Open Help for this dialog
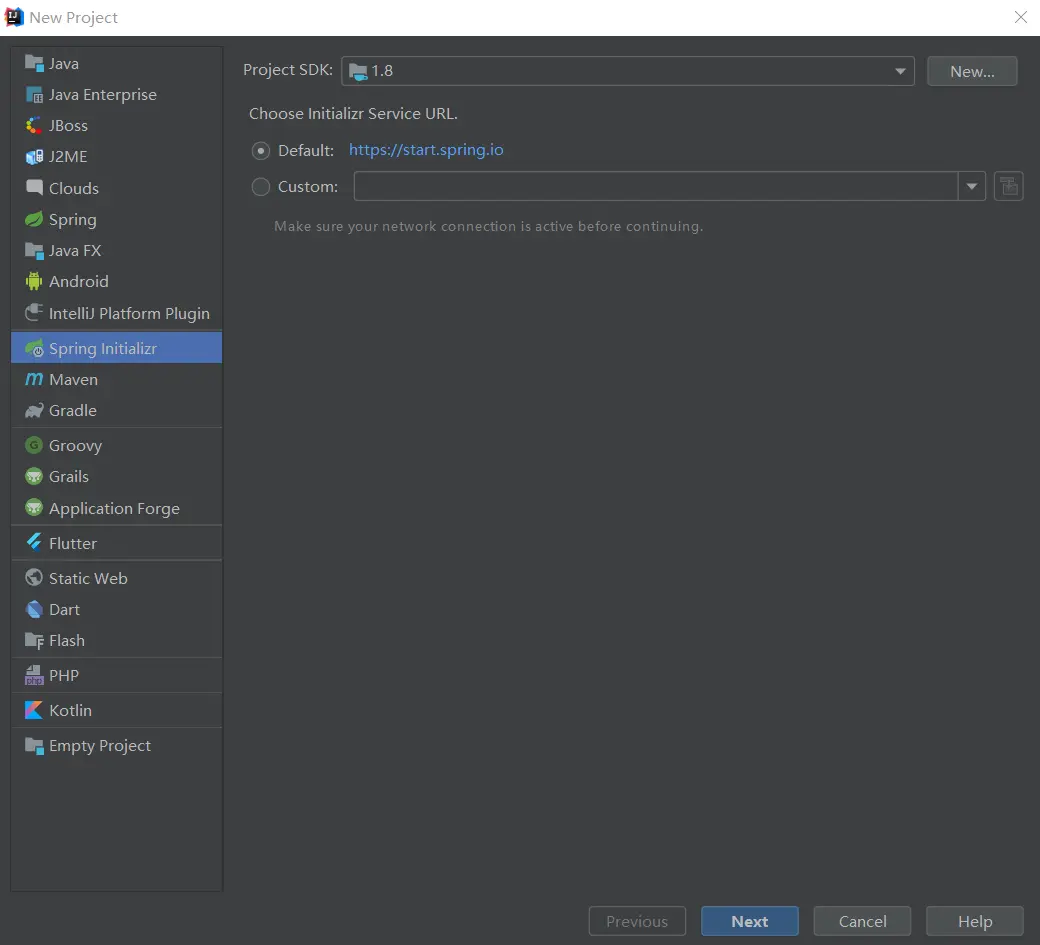1040x945 pixels. pos(974,921)
